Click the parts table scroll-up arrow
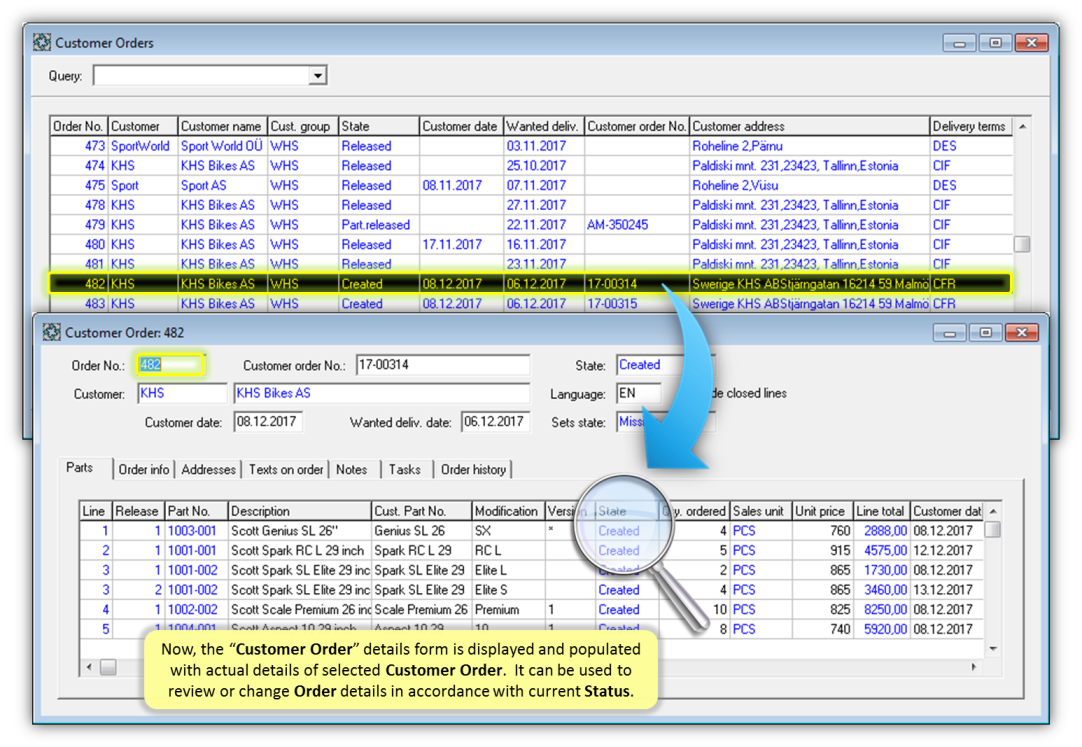1082x747 pixels. [992, 511]
